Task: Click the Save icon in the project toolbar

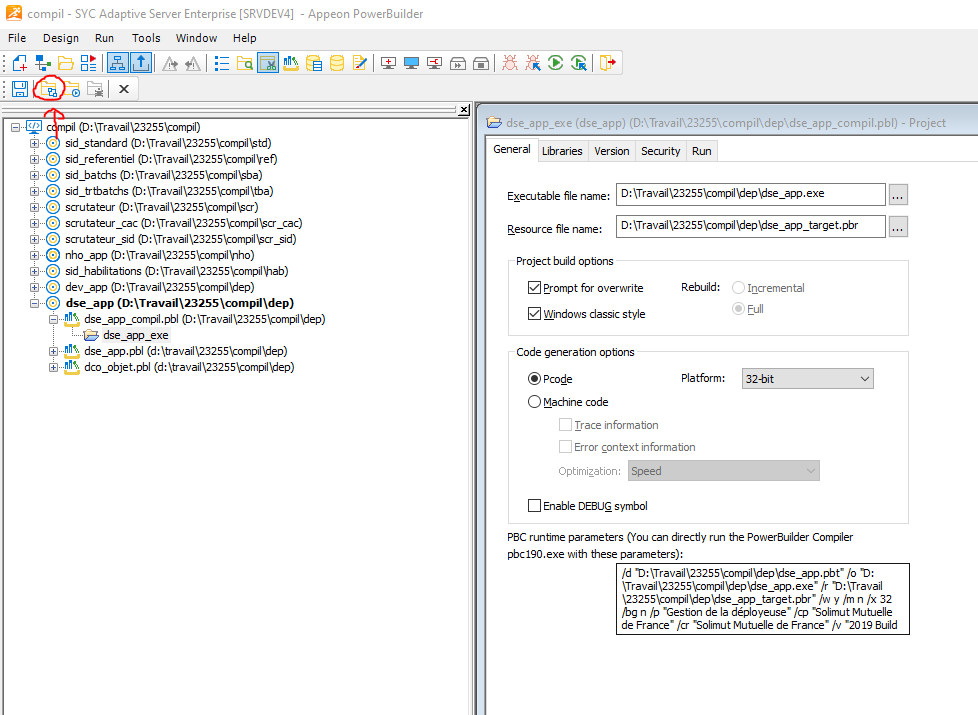Action: (20, 89)
